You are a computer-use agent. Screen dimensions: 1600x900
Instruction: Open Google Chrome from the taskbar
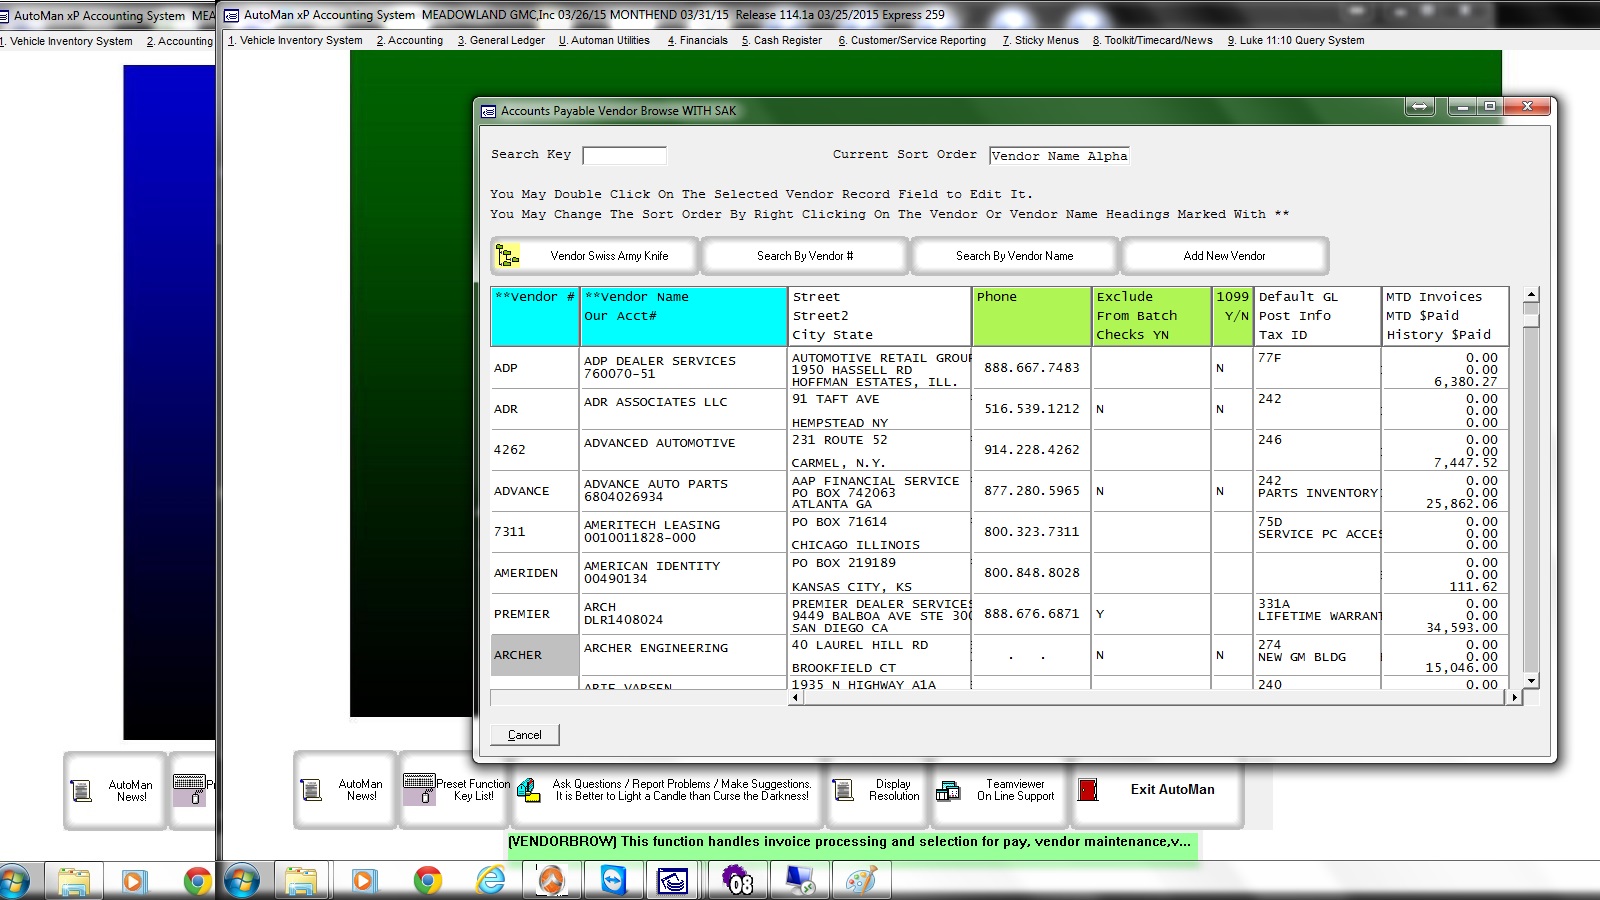[x=429, y=881]
